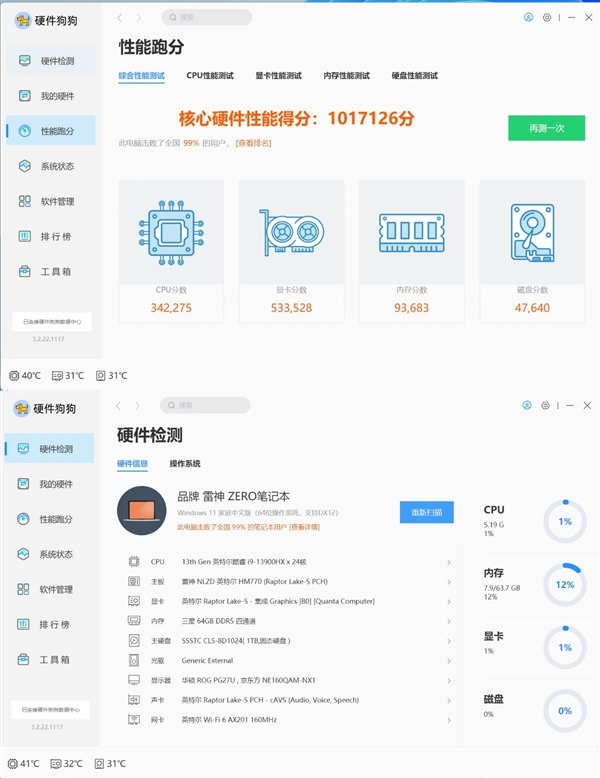Select 硬件检测 in the bottom window sidebar

(49, 449)
